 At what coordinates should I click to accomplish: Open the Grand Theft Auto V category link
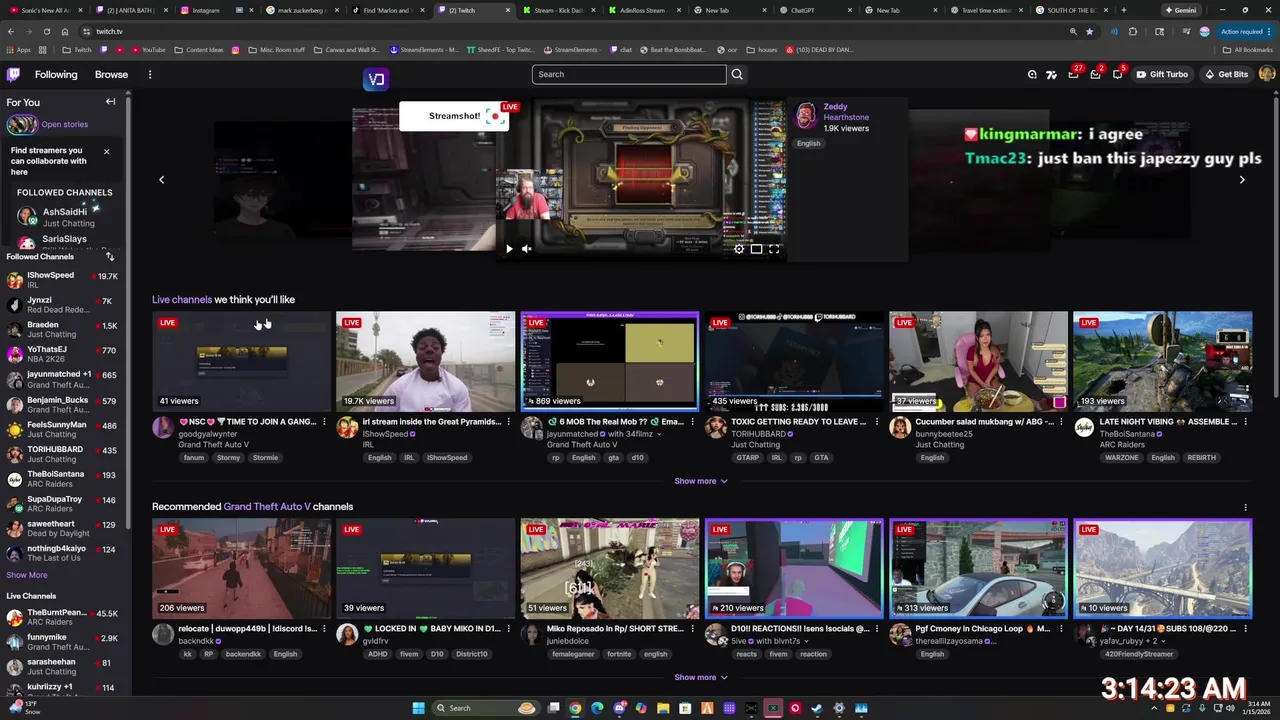[x=266, y=507]
